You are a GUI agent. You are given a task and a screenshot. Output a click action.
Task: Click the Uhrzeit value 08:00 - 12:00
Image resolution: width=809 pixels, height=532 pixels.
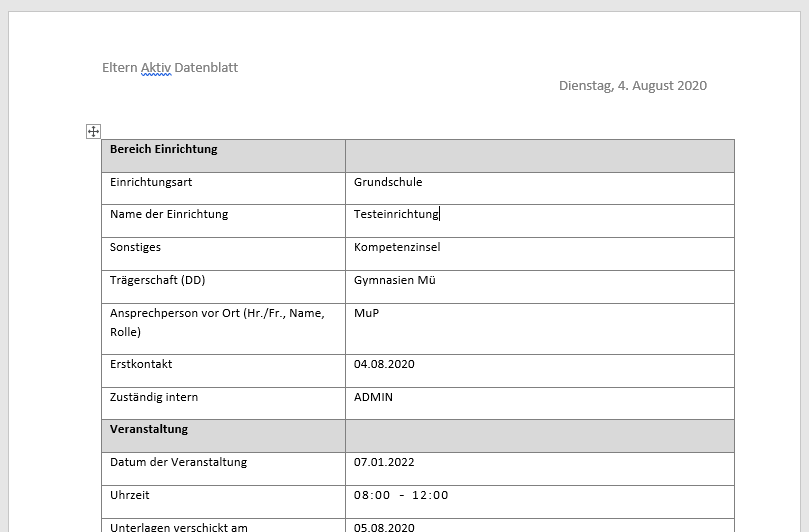tap(401, 495)
